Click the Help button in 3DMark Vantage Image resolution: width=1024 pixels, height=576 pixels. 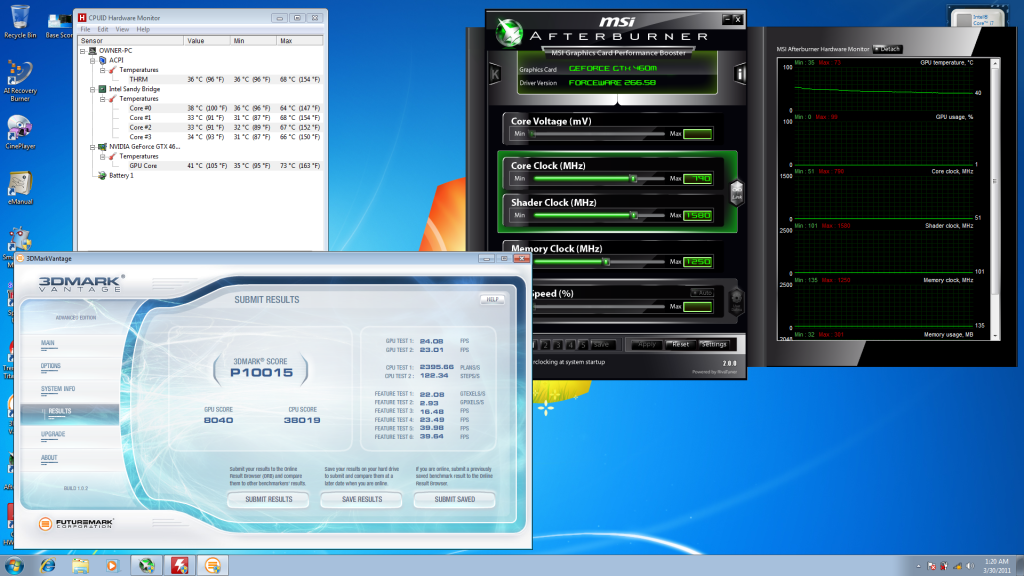492,299
